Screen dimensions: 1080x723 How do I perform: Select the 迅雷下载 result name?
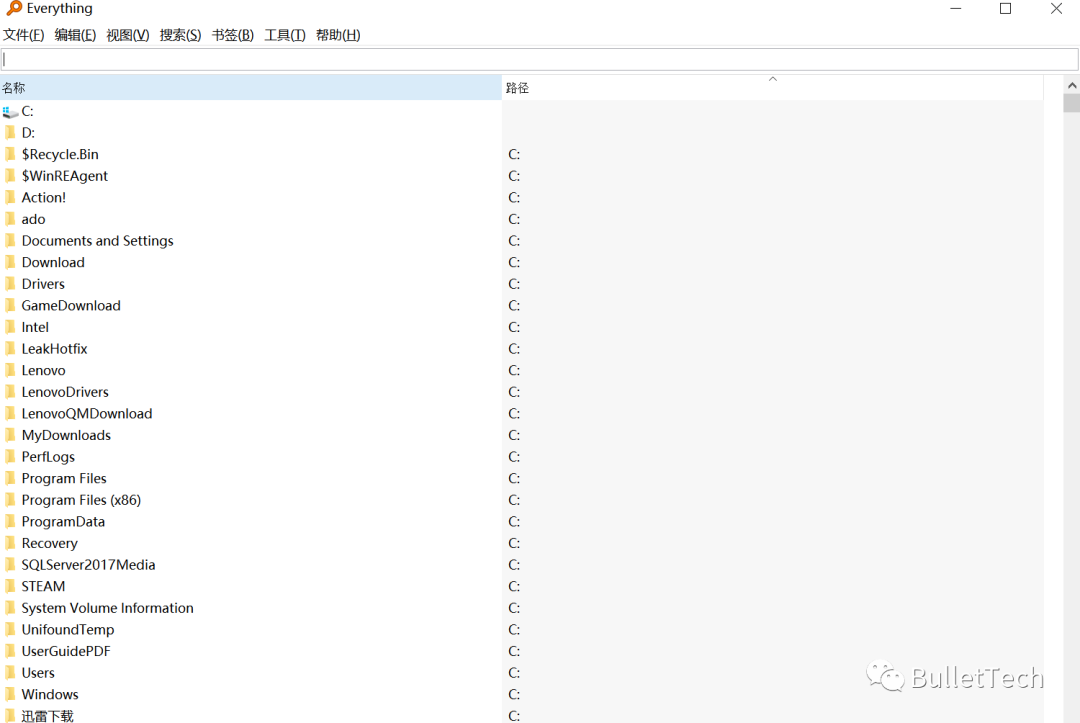pos(47,715)
